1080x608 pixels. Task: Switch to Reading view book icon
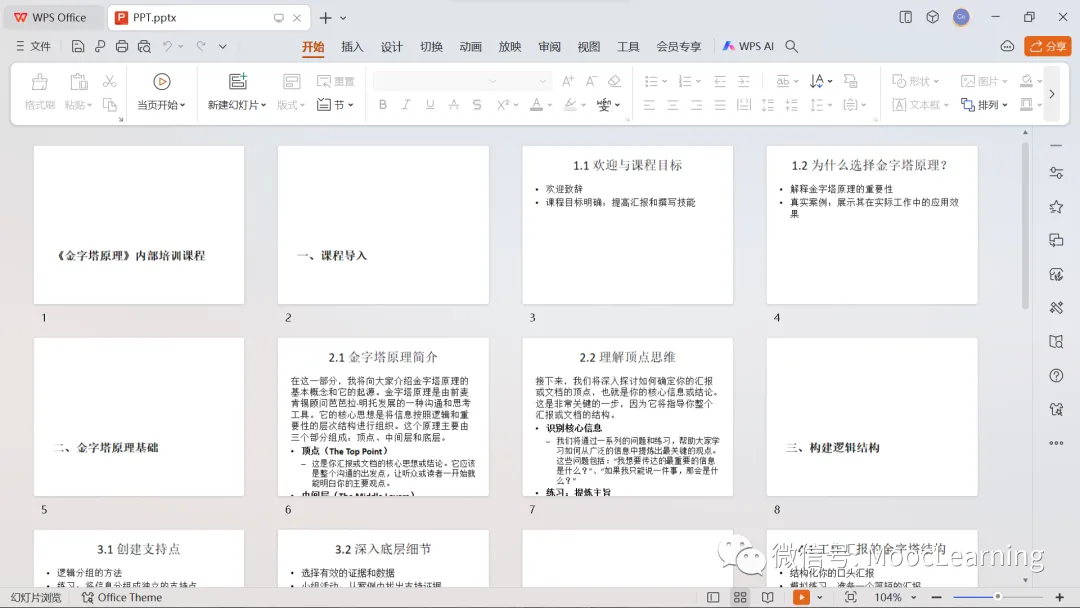(767, 597)
